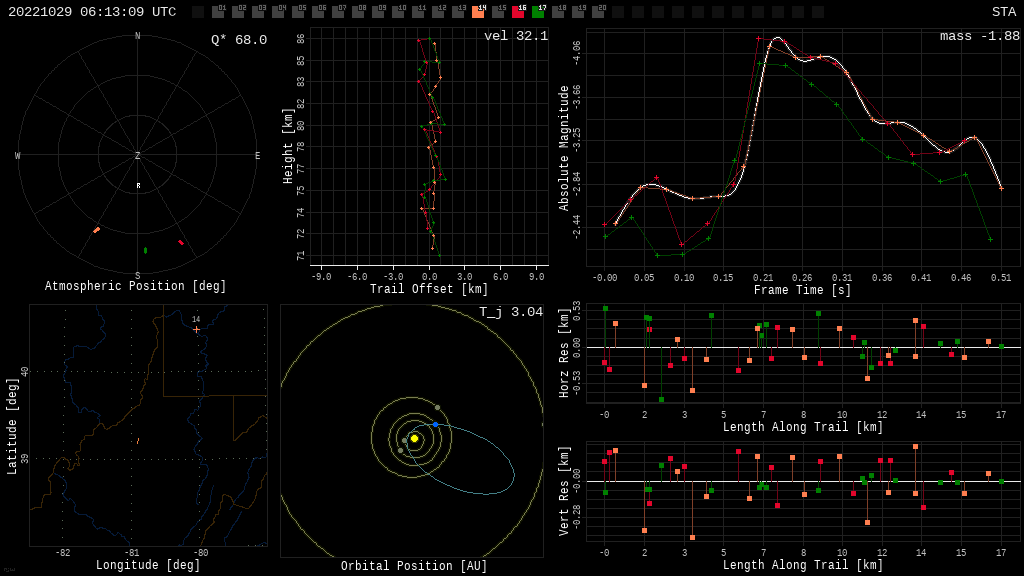
Task: Click the Absolute Magnitude axis label
Action: pos(564,148)
